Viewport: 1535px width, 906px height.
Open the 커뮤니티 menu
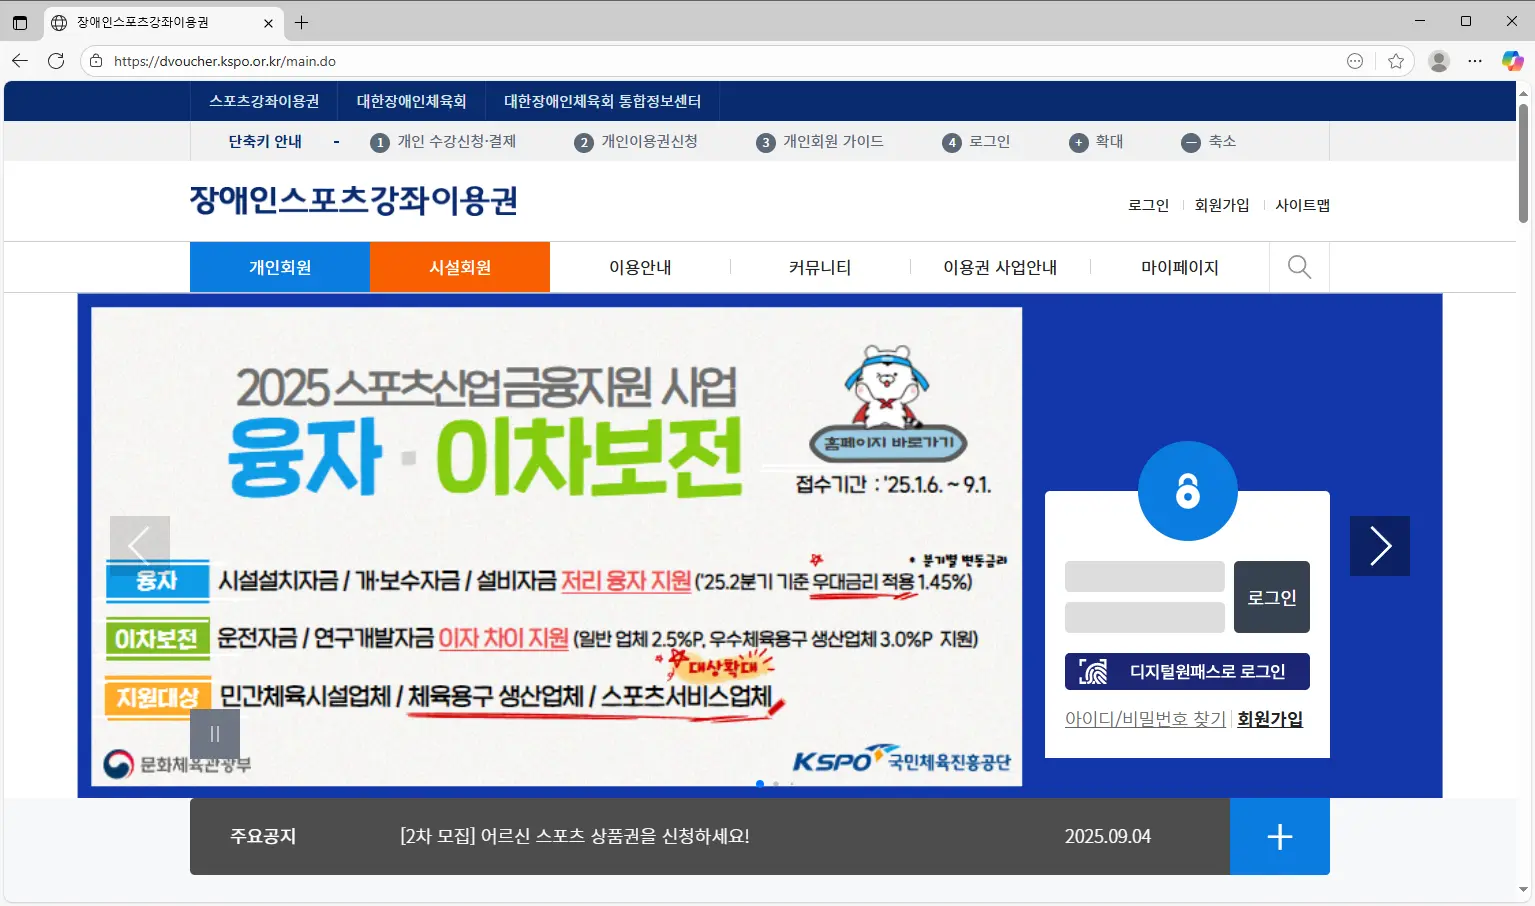[820, 267]
